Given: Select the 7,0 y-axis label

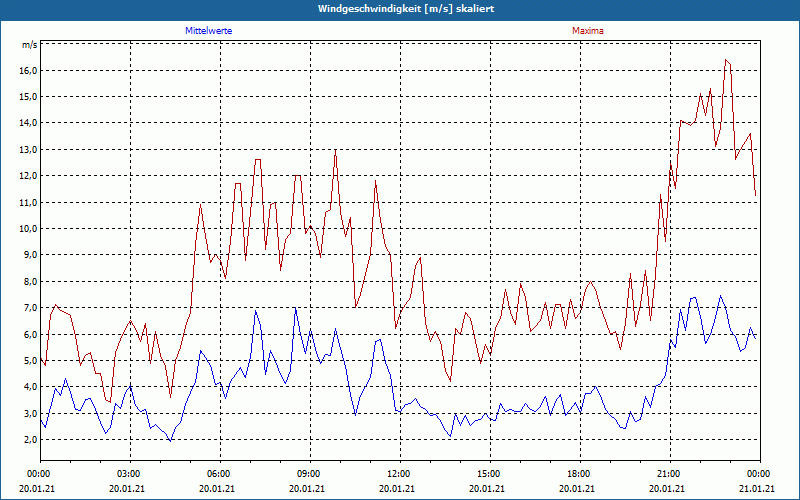Looking at the screenshot, I should (x=31, y=308).
